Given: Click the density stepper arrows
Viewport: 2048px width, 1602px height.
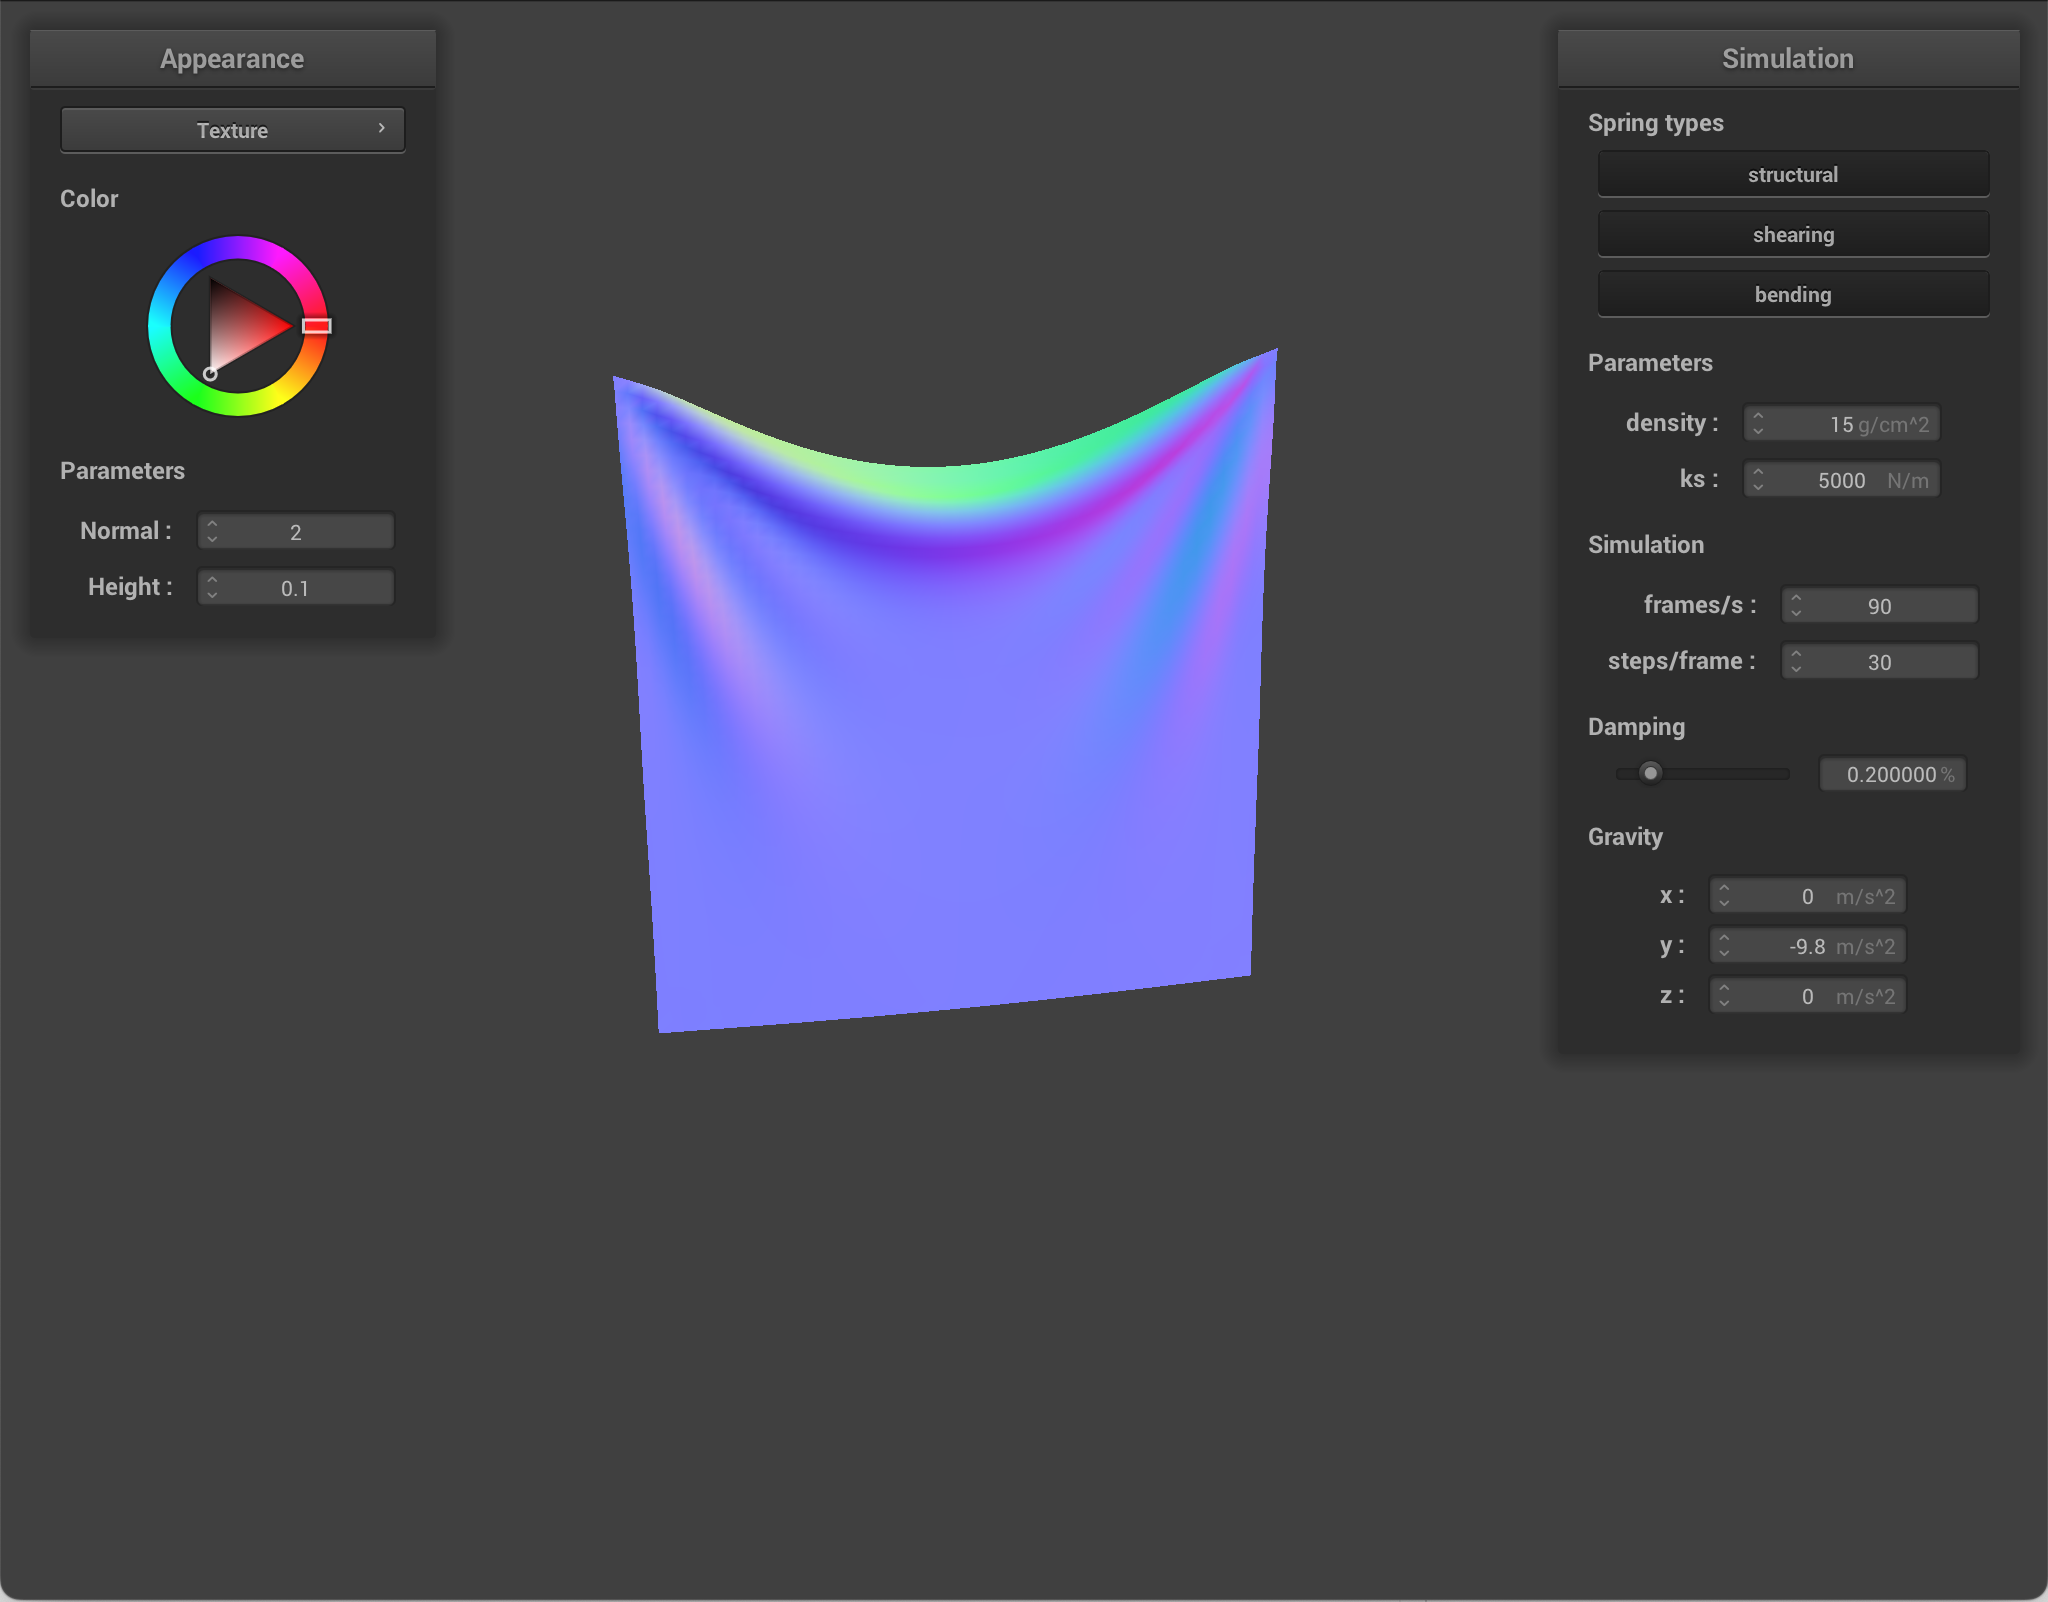Looking at the screenshot, I should point(1758,423).
